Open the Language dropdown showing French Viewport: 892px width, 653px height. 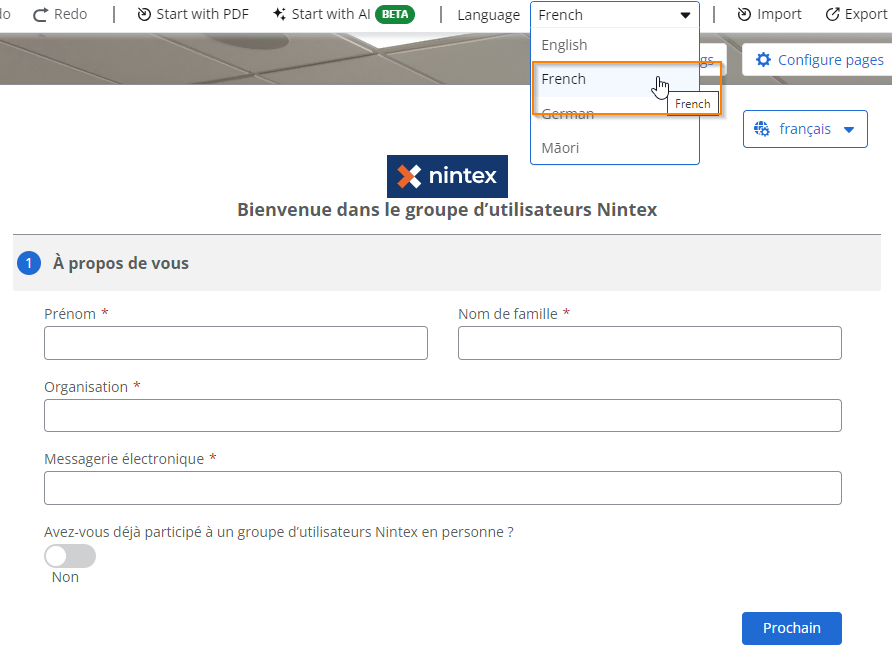click(614, 15)
